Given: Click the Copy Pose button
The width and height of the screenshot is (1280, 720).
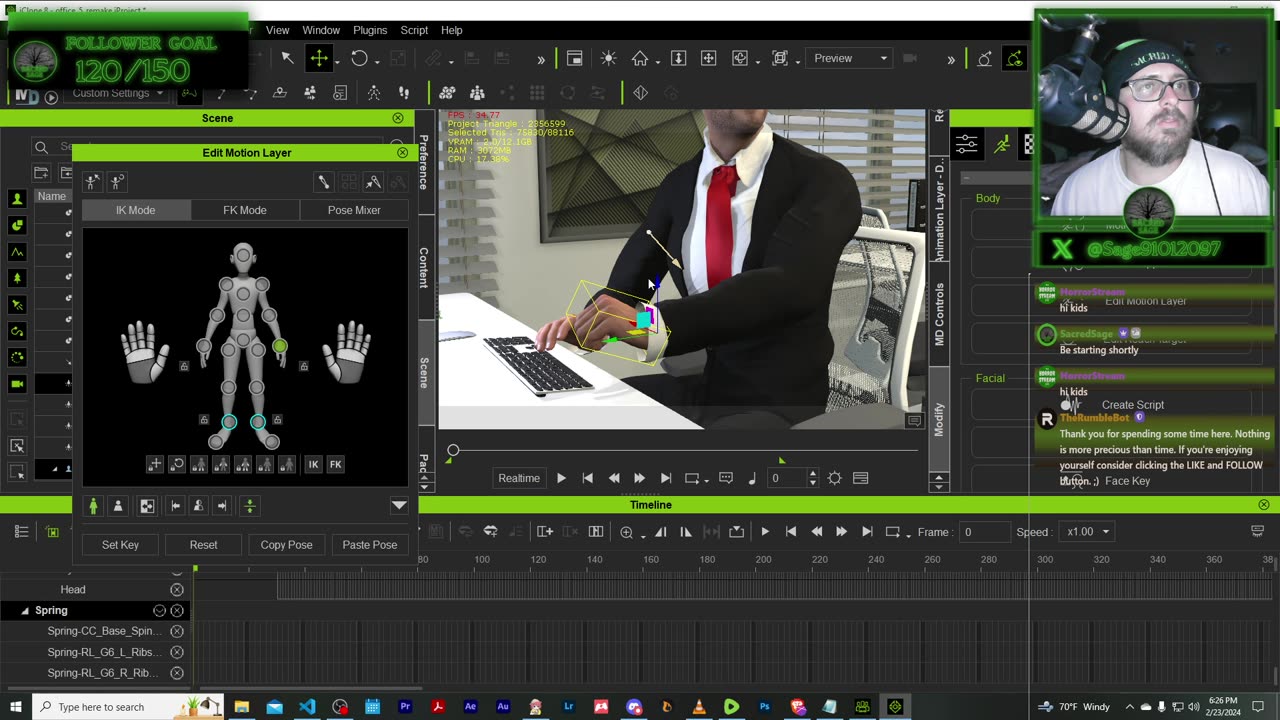Looking at the screenshot, I should tap(286, 545).
